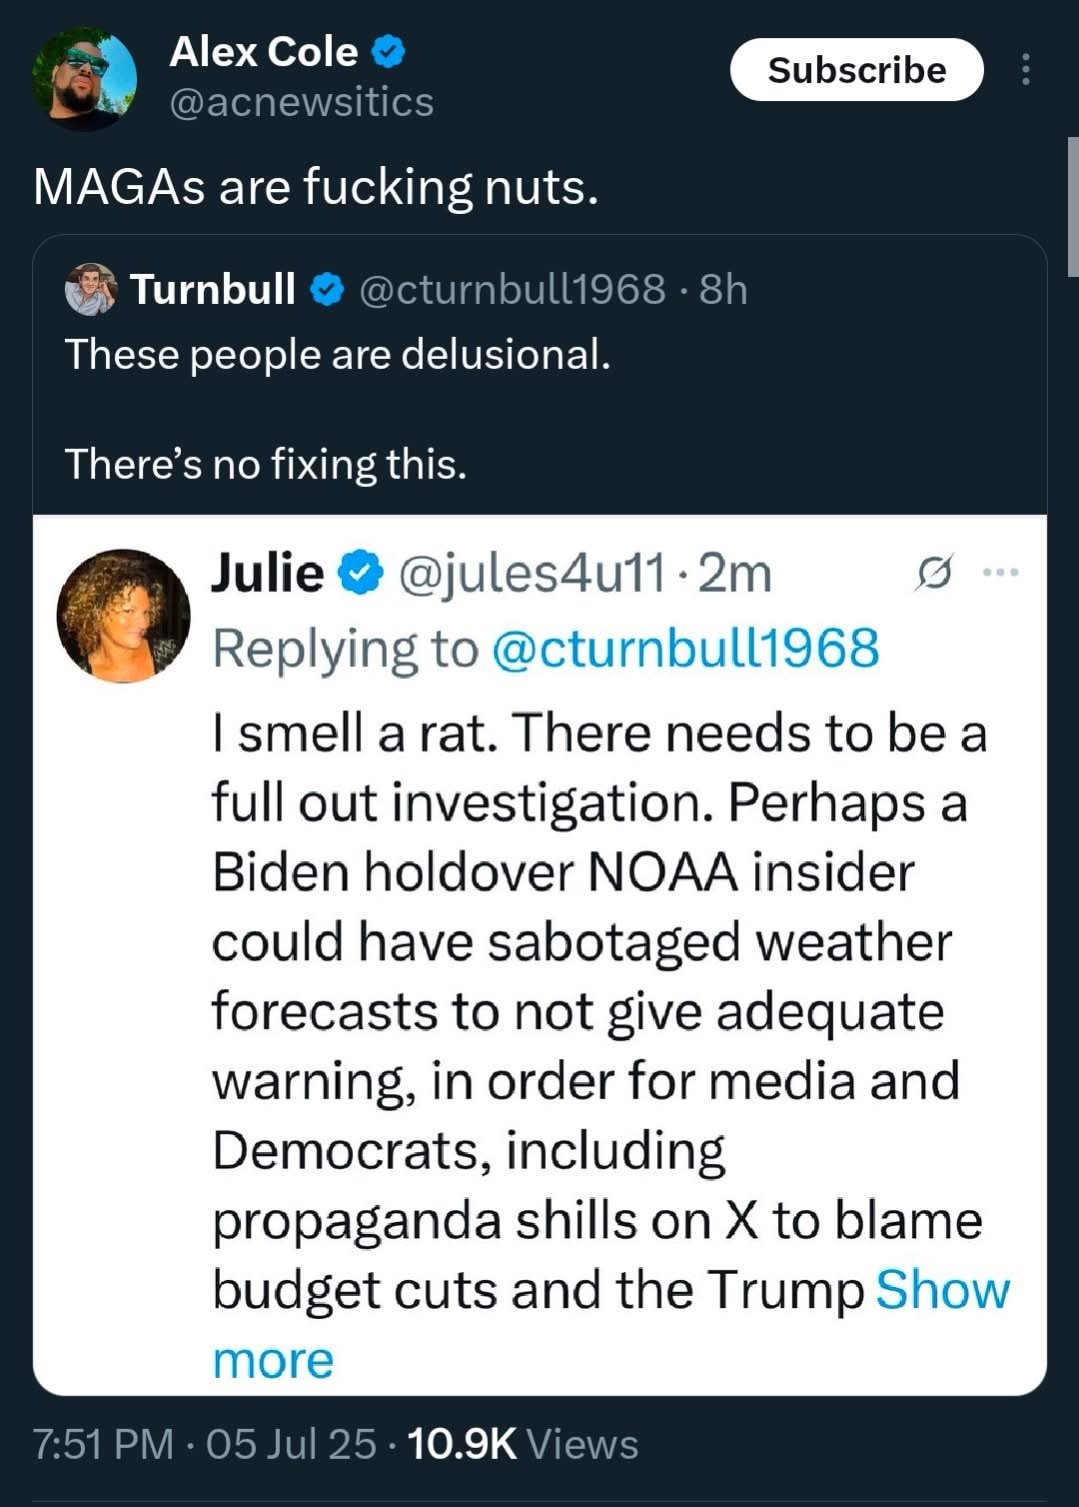Click the verified badge next to Turnbull

coord(326,290)
